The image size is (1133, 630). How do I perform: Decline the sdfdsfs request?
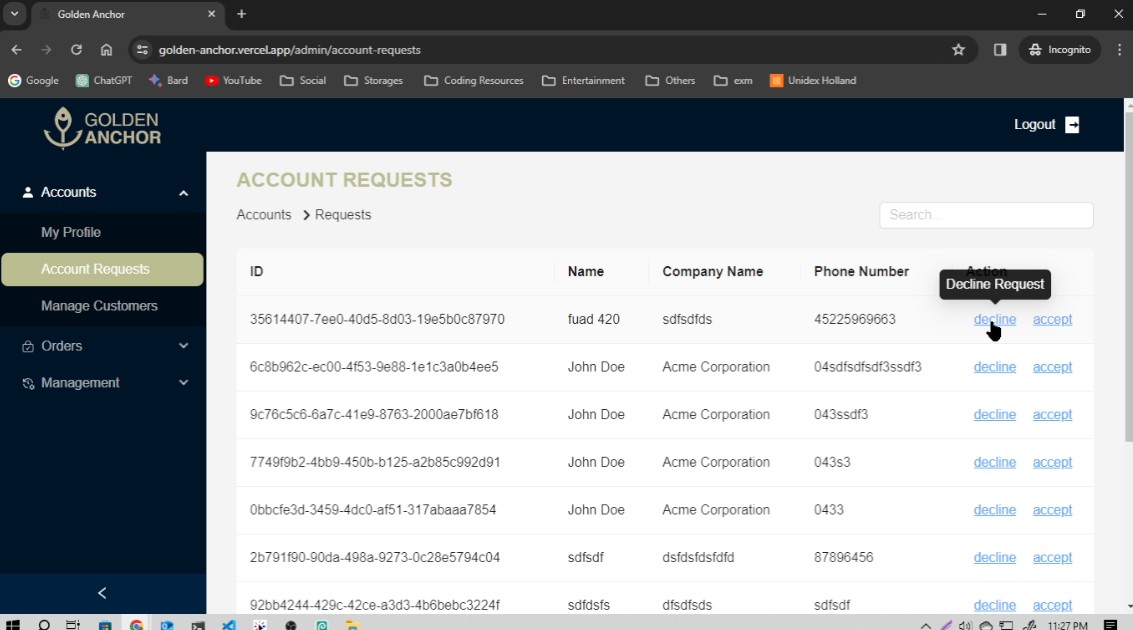coord(994,605)
